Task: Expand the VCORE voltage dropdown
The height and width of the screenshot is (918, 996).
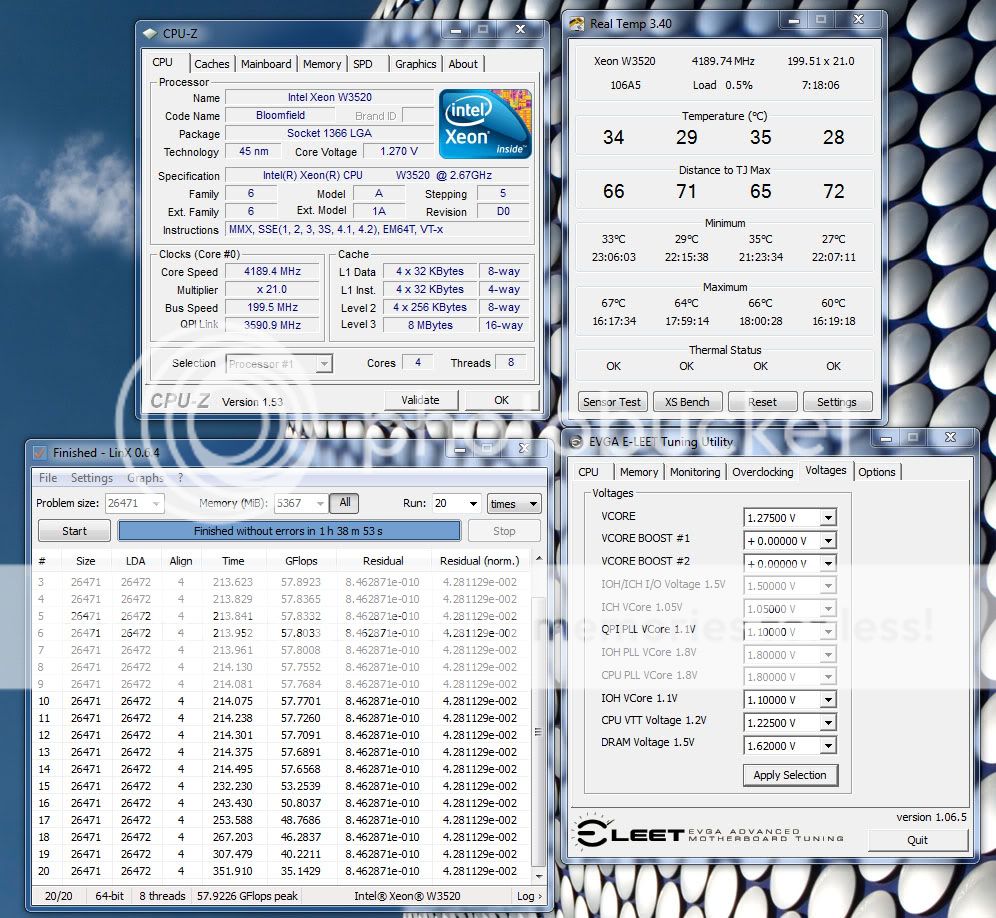Action: click(x=828, y=518)
